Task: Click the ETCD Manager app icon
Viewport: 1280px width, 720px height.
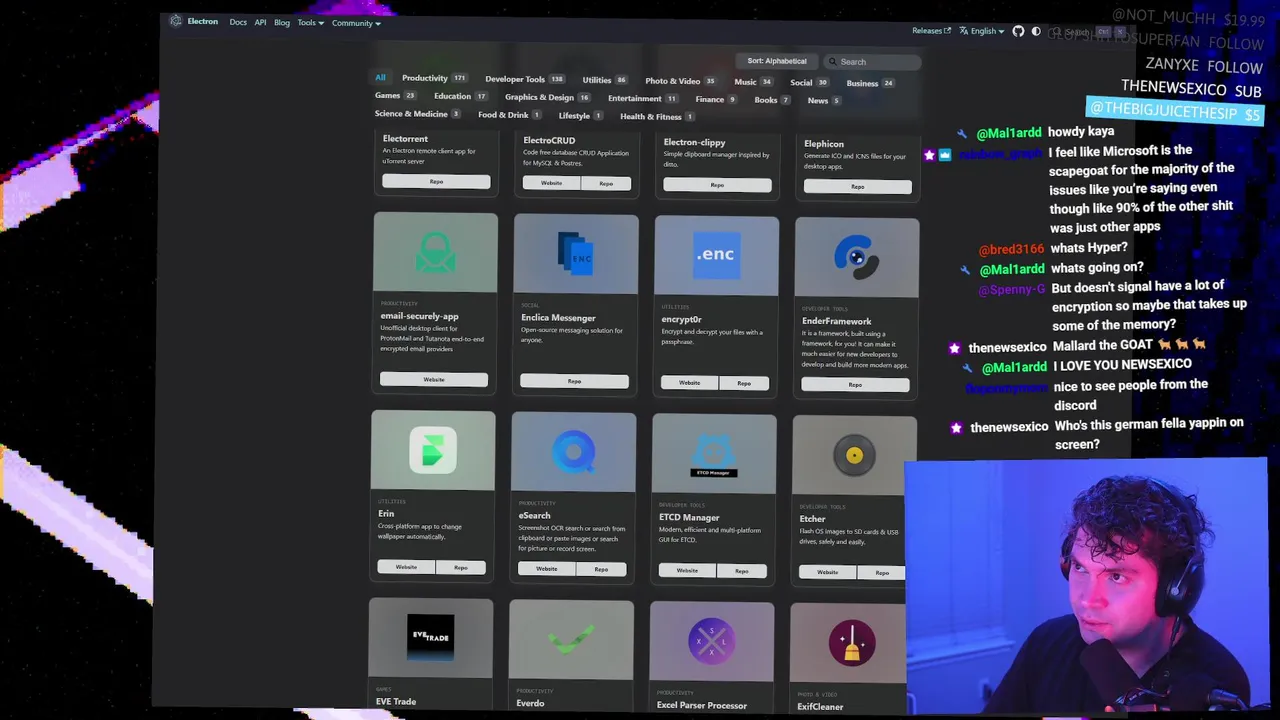Action: click(713, 454)
